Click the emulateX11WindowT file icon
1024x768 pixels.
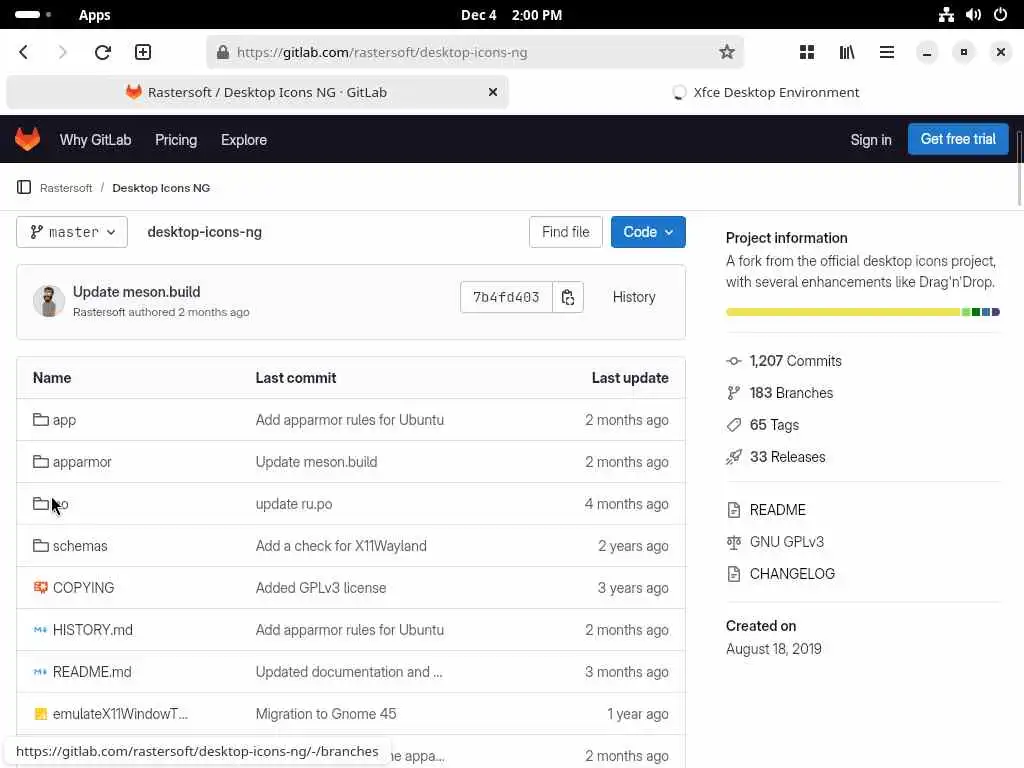click(x=40, y=714)
